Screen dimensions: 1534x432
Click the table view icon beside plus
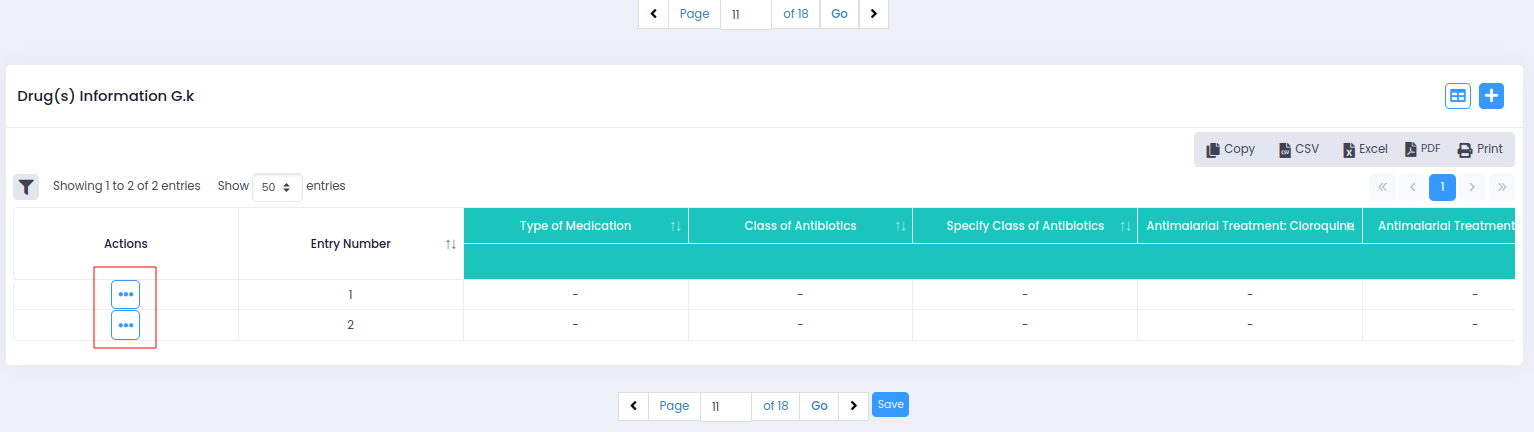[x=1458, y=96]
